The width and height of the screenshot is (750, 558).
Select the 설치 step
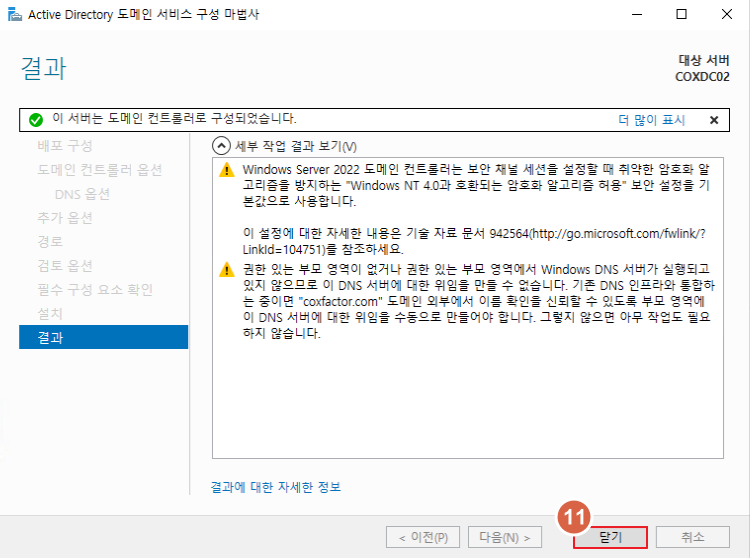(50, 313)
